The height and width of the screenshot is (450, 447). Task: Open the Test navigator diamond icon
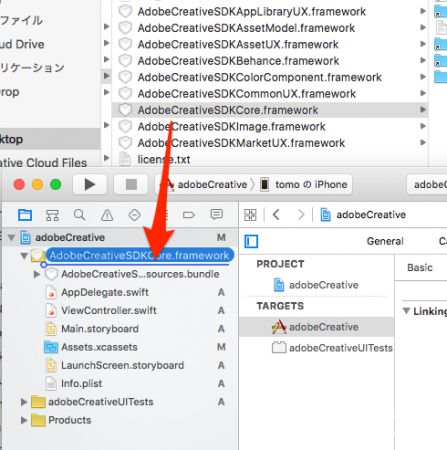[x=134, y=215]
